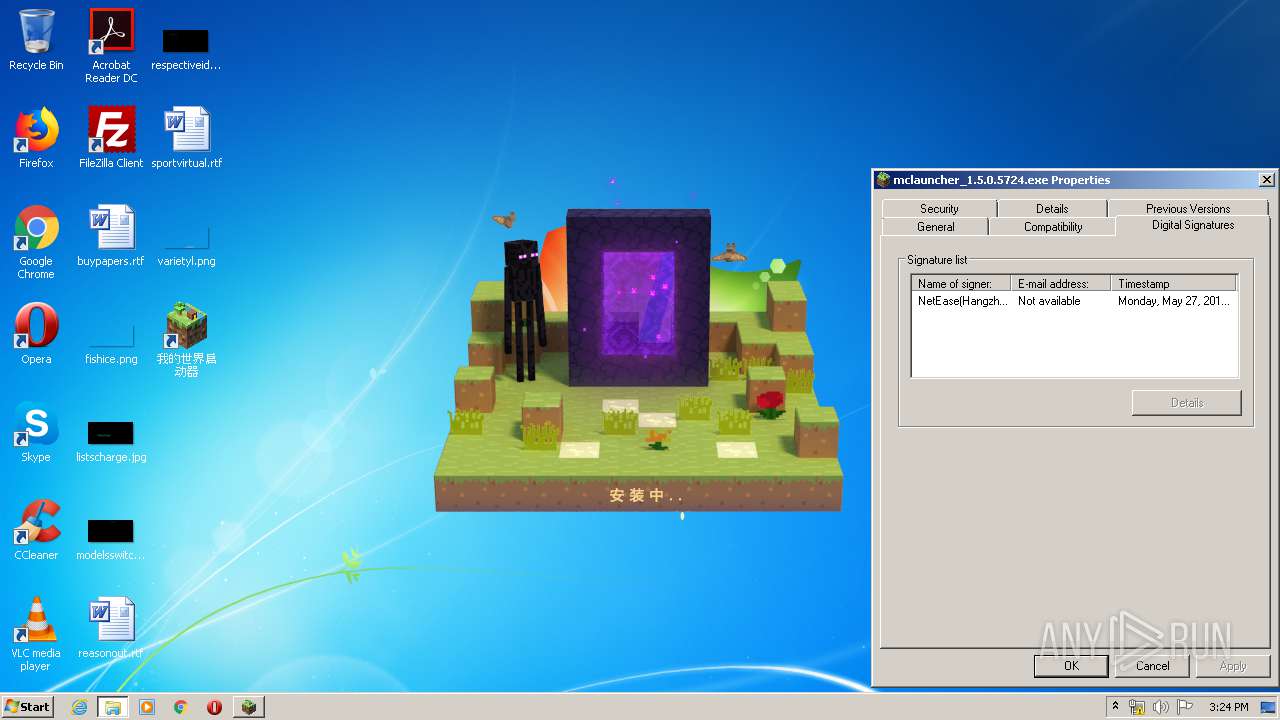Launch CCleaner desktop shortcut
Viewport: 1280px width, 720px height.
[36, 530]
